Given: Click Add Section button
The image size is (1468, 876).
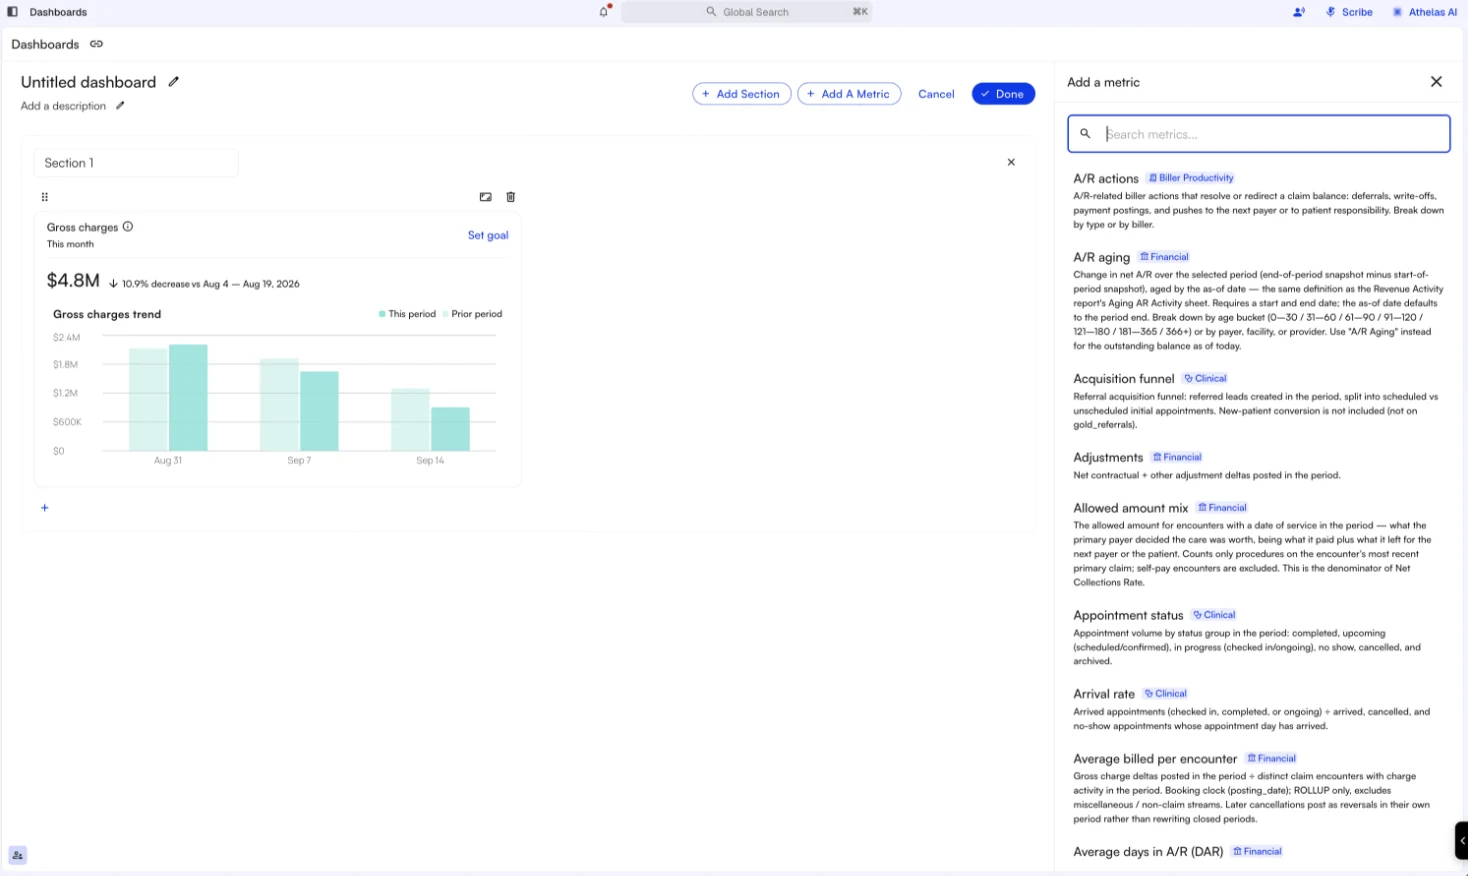Looking at the screenshot, I should (x=741, y=94).
